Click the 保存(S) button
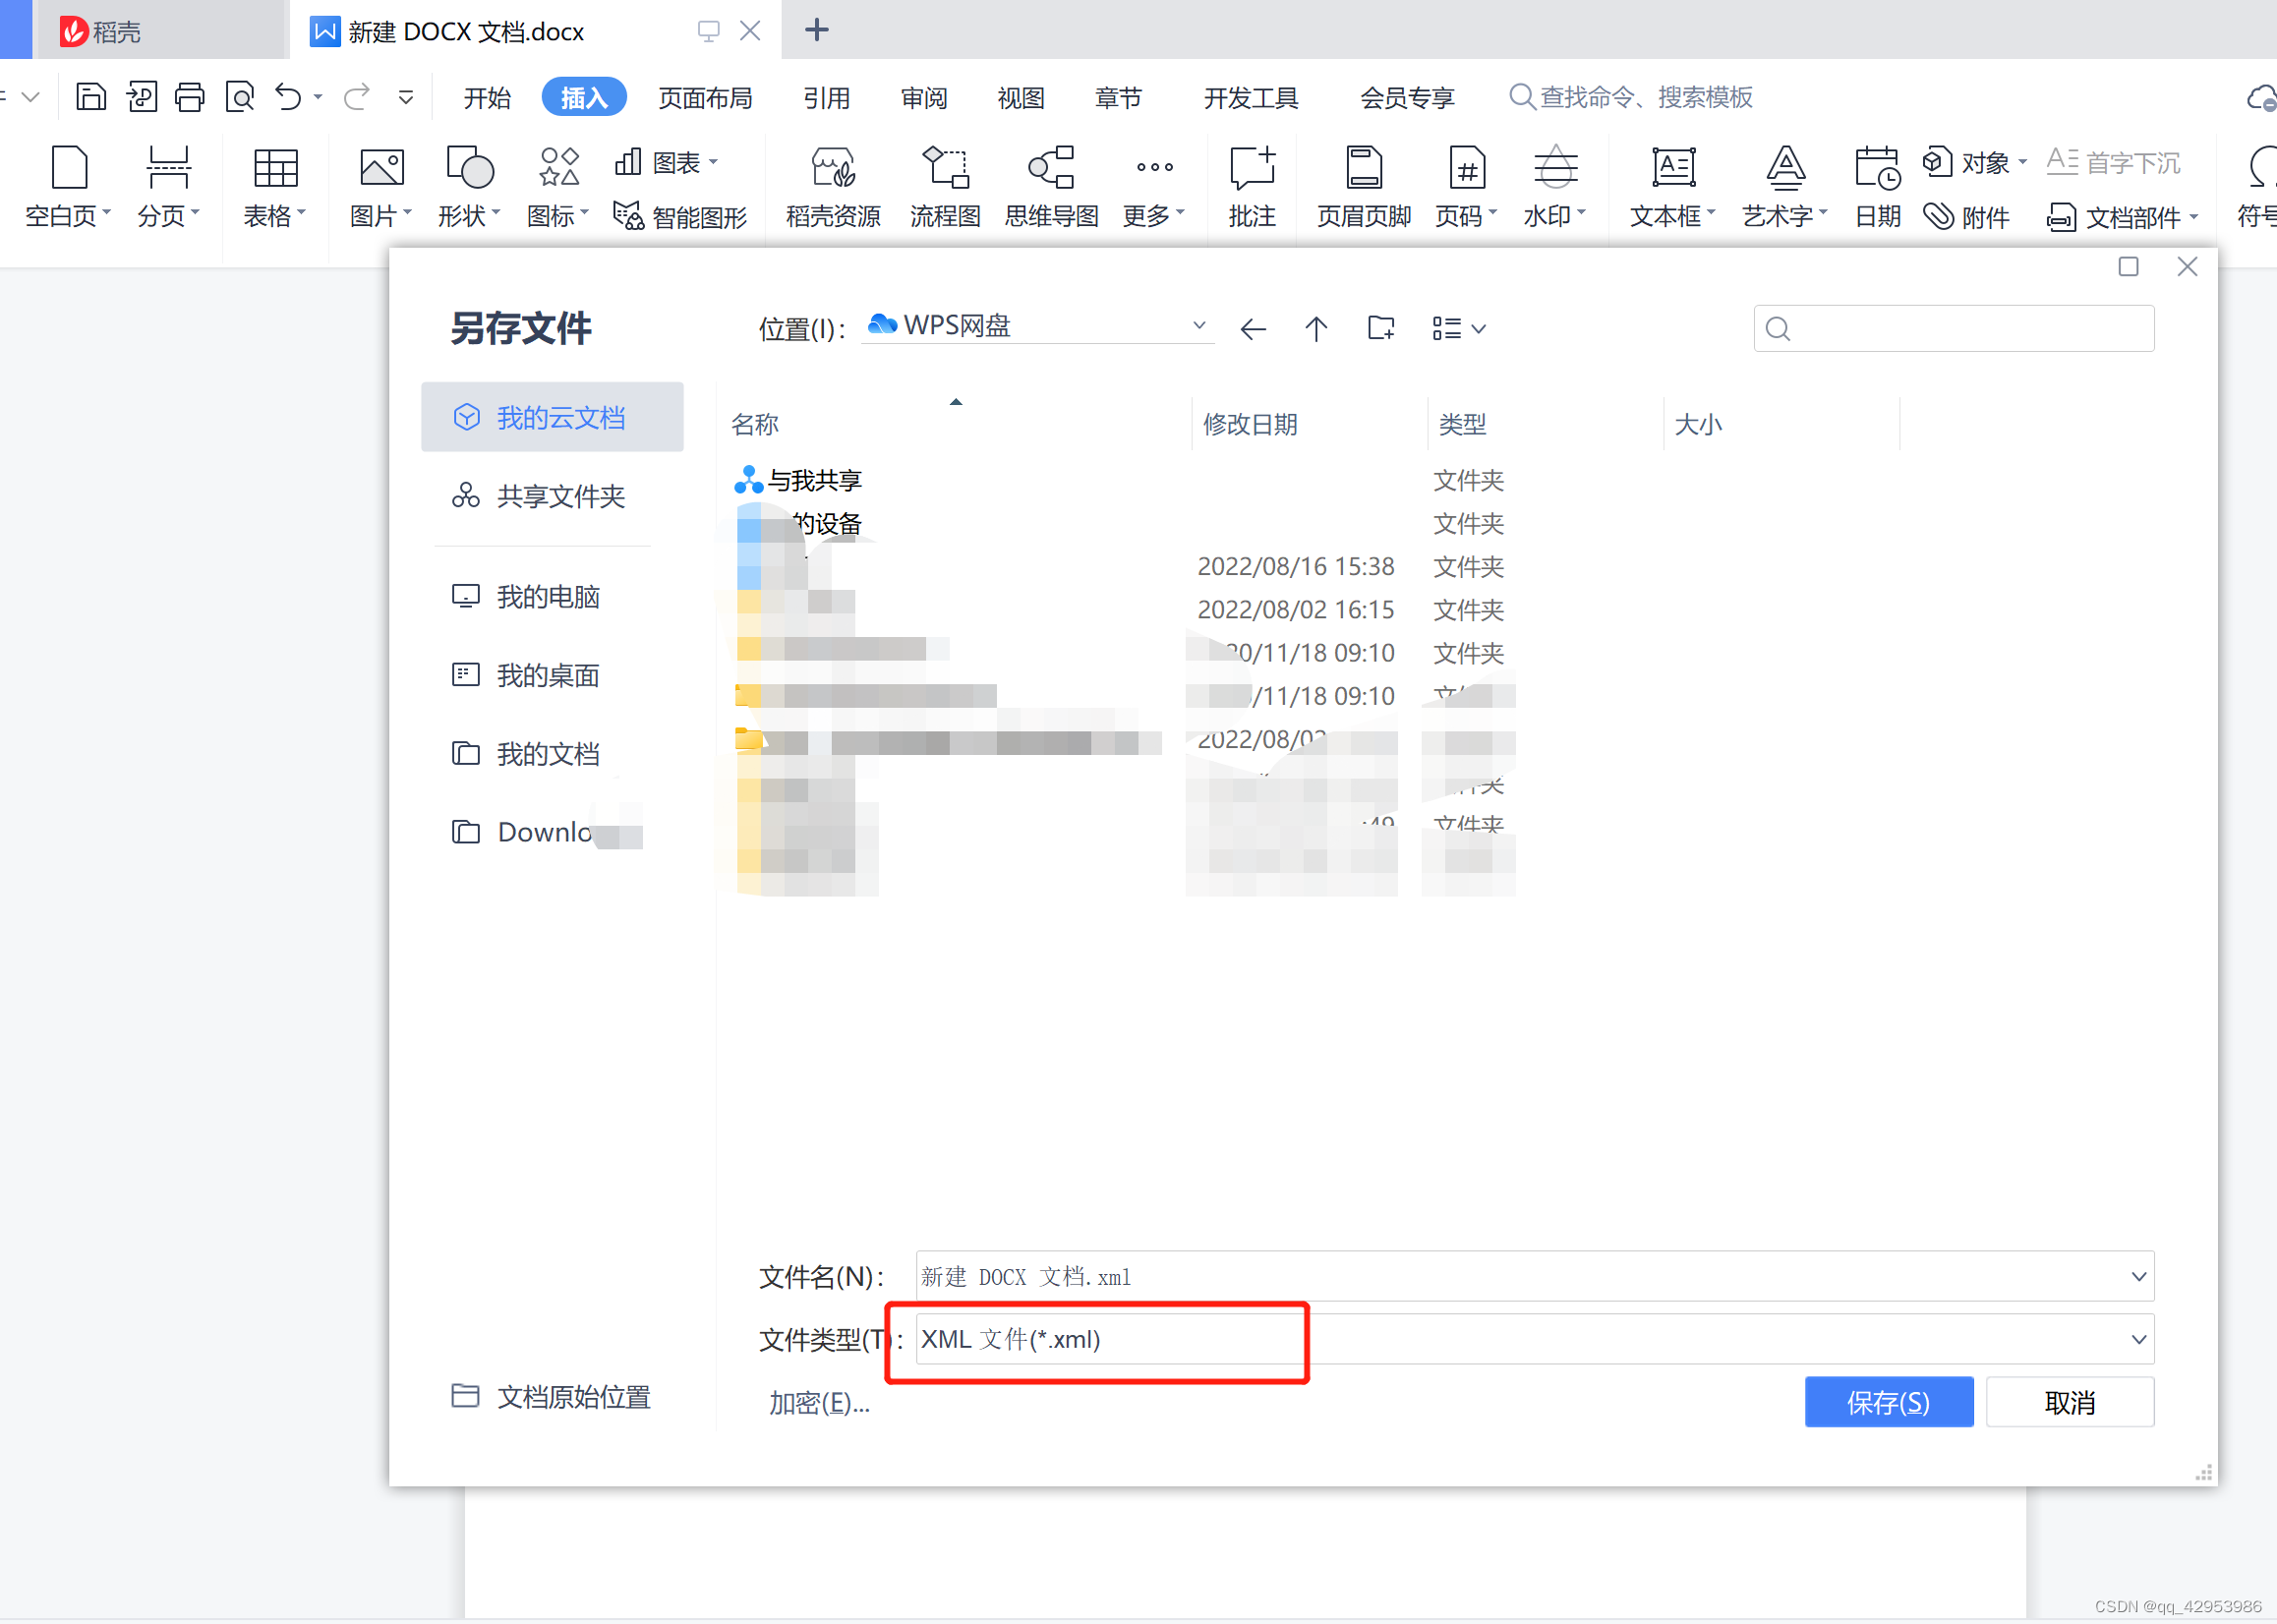This screenshot has width=2277, height=1624. (x=1888, y=1402)
